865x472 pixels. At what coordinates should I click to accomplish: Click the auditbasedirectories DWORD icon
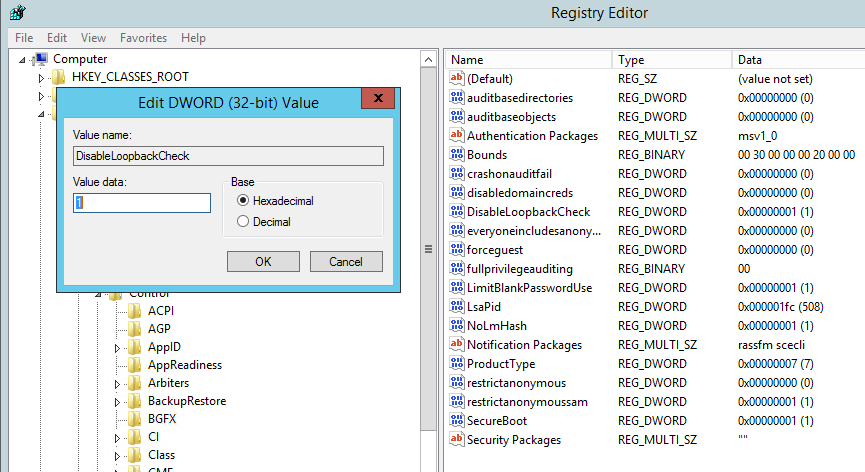pyautogui.click(x=456, y=98)
